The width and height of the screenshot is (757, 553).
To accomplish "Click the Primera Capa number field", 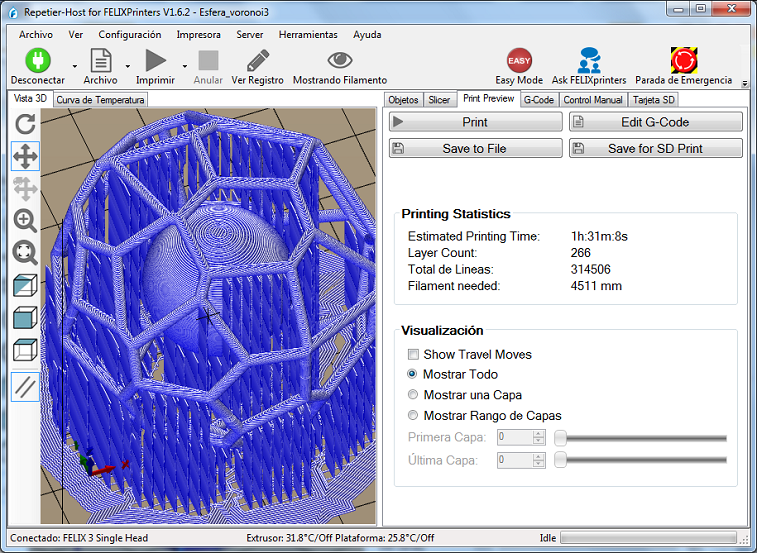I will 515,437.
